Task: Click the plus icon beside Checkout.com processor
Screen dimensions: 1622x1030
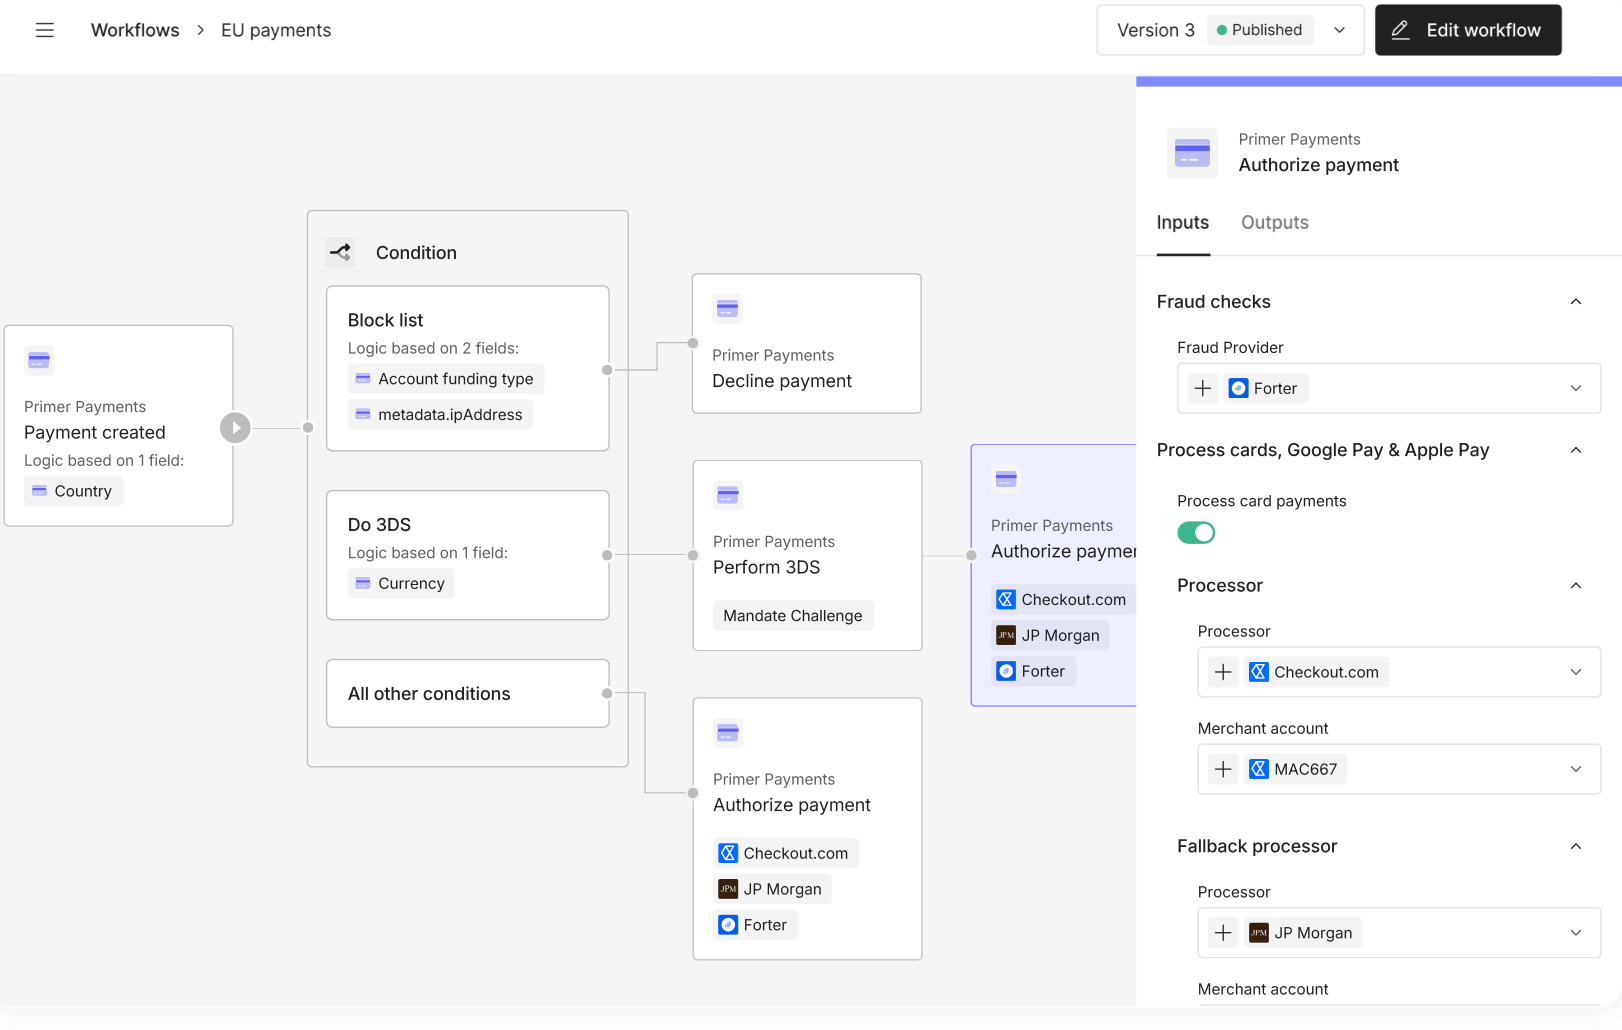Action: [1223, 672]
